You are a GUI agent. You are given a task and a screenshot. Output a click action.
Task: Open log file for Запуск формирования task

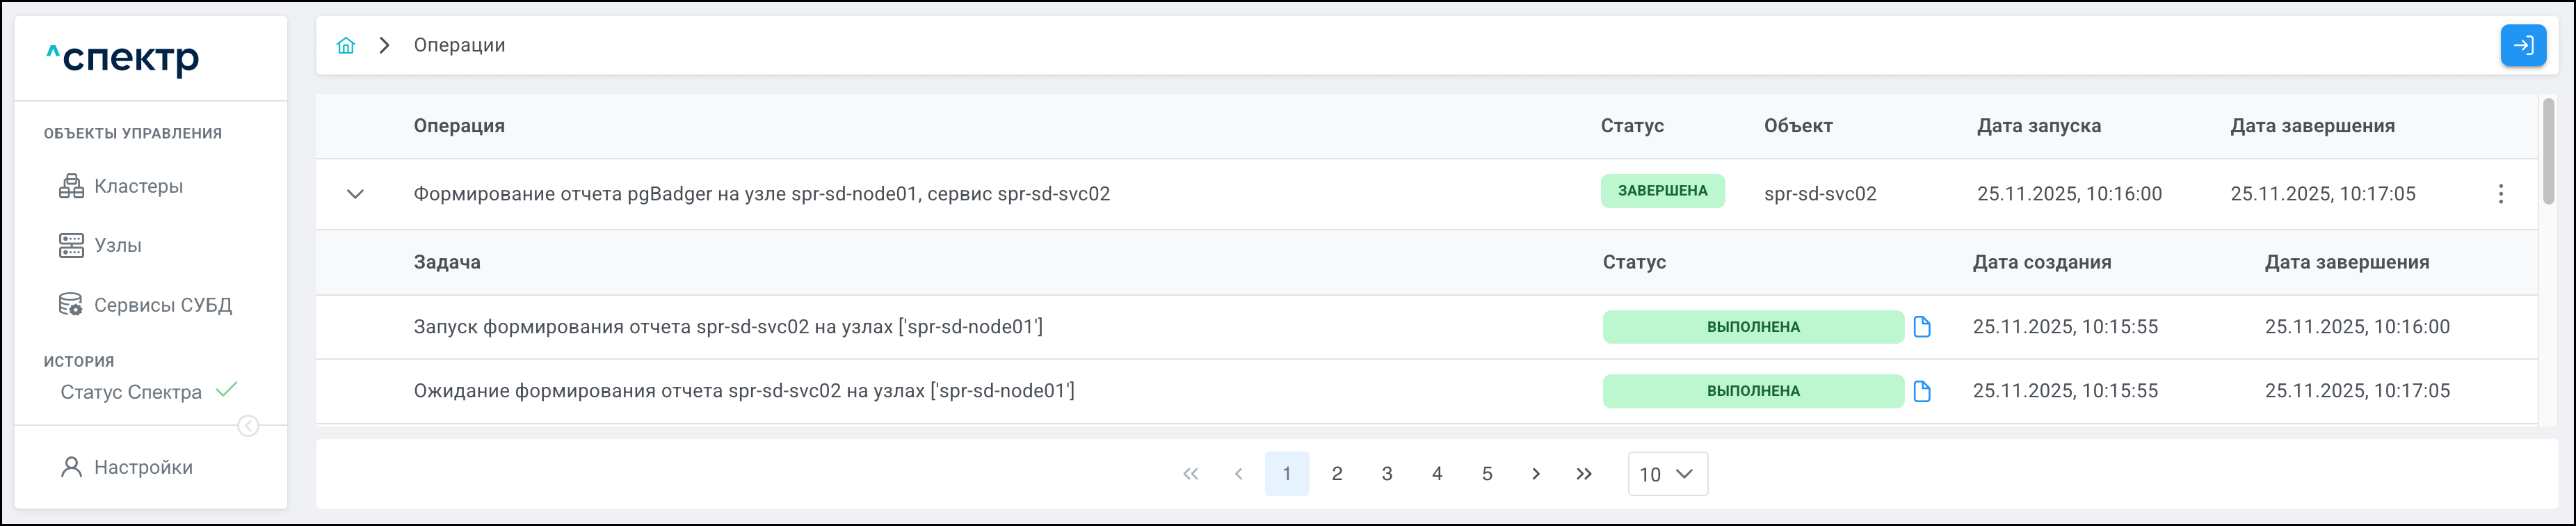[1922, 327]
